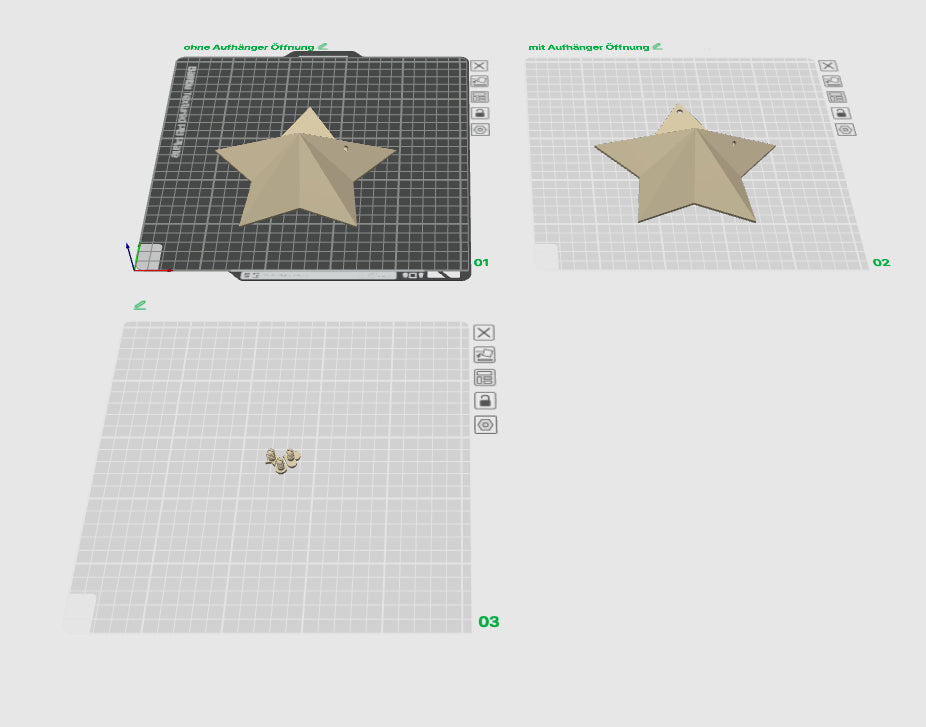Auto-arrange objects on plate 03
Viewport: 926px width, 727px height.
pyautogui.click(x=485, y=377)
